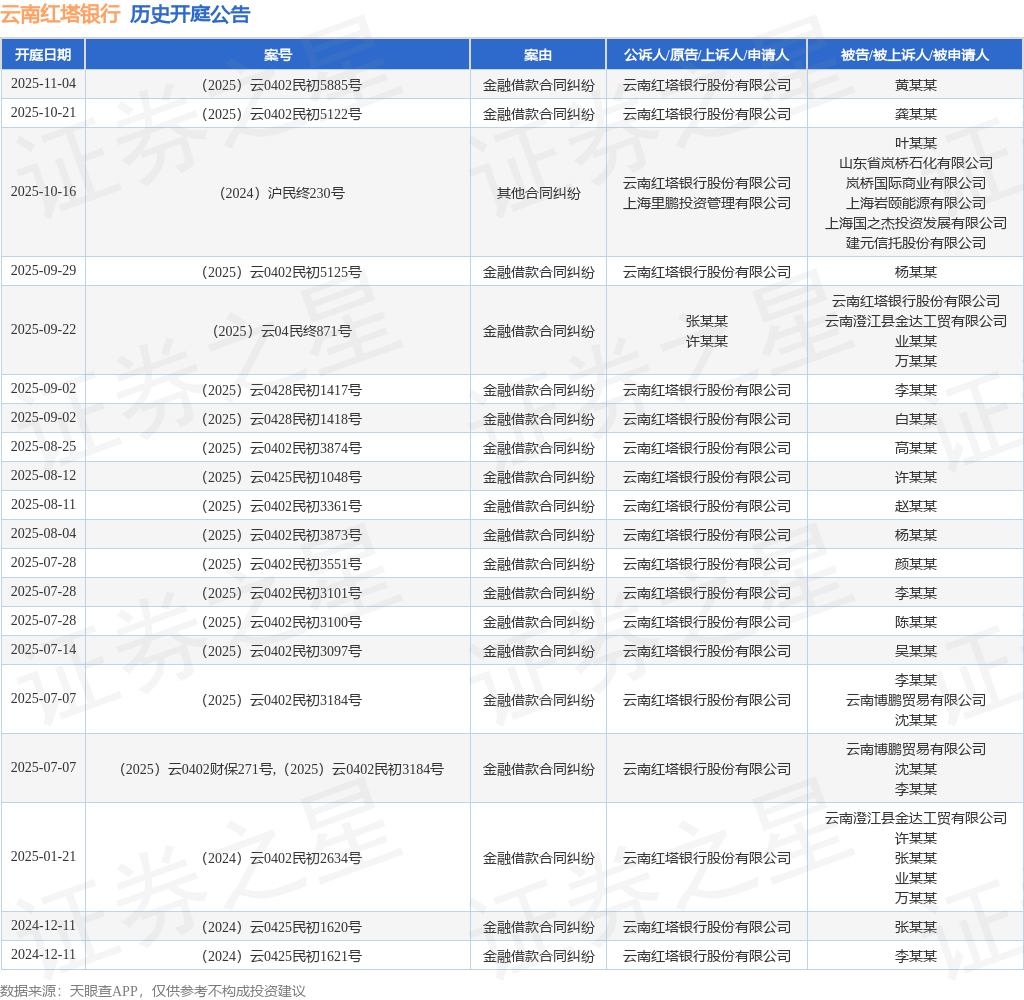Screen dimensions: 1024x1000
Task: Click the defendant 上海岩颐能源有限公司
Action: click(x=916, y=203)
